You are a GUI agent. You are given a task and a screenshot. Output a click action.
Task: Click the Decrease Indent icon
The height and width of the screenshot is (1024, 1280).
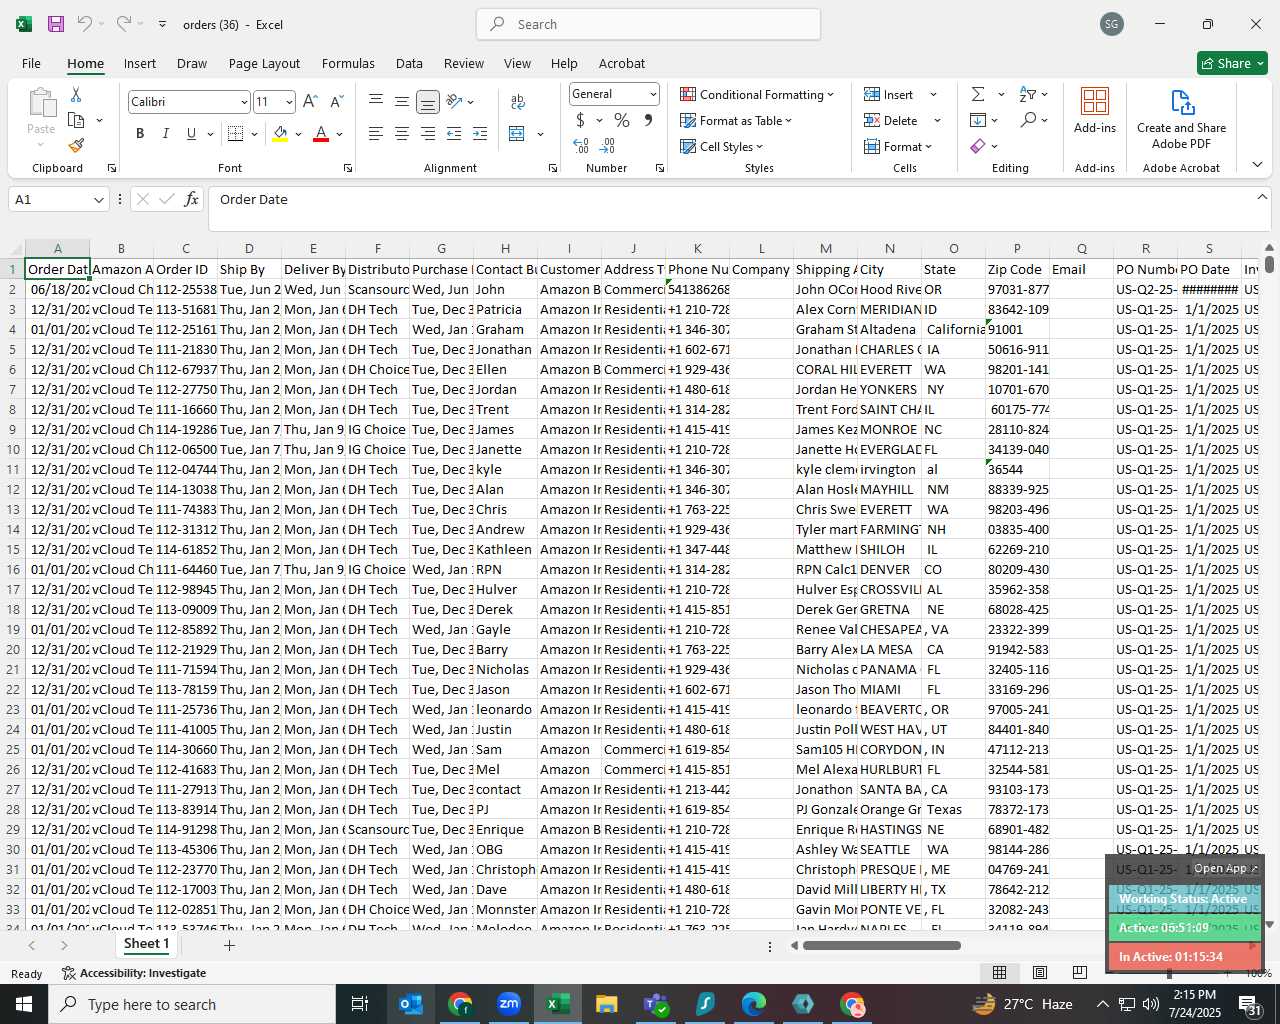click(454, 133)
